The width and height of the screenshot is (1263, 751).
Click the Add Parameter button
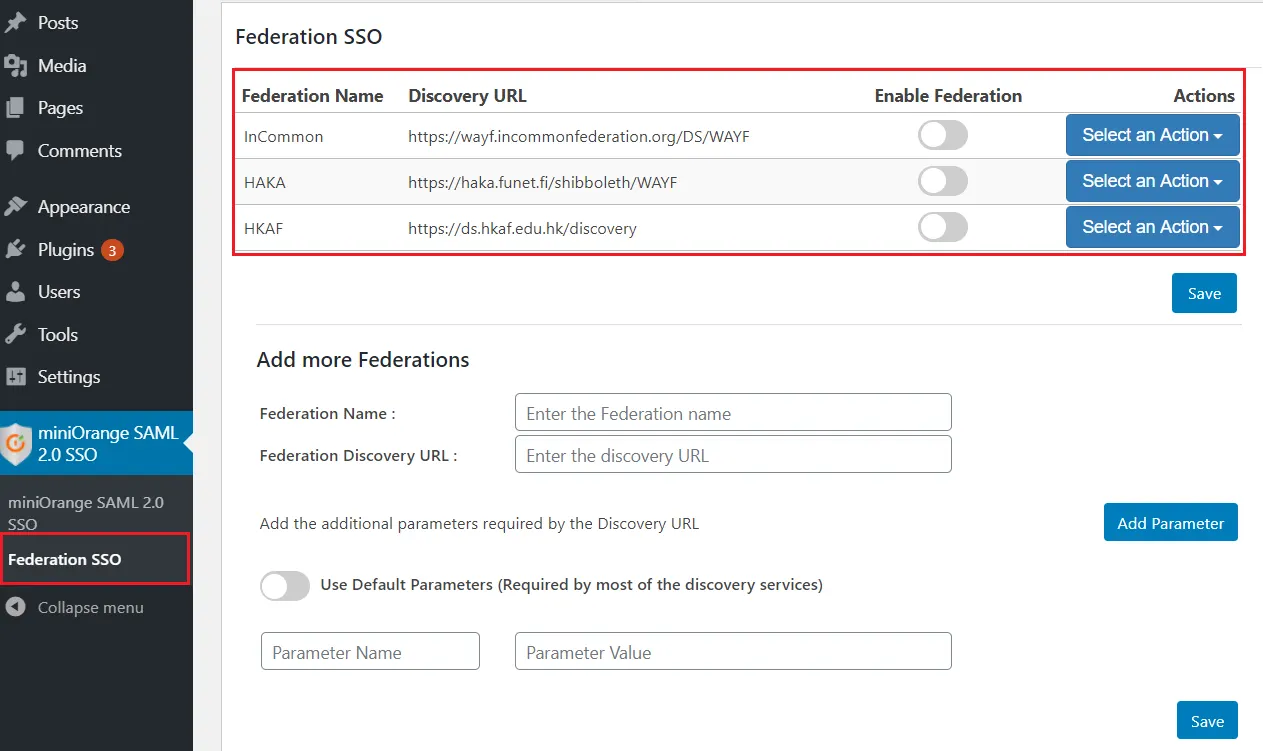point(1170,522)
